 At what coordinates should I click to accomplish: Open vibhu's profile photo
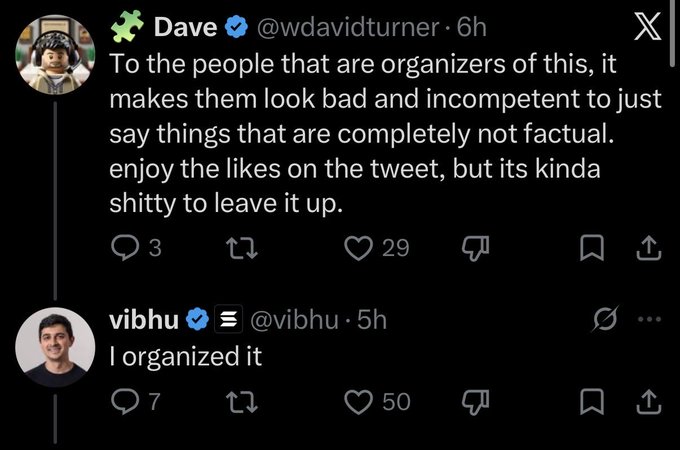[x=55, y=347]
